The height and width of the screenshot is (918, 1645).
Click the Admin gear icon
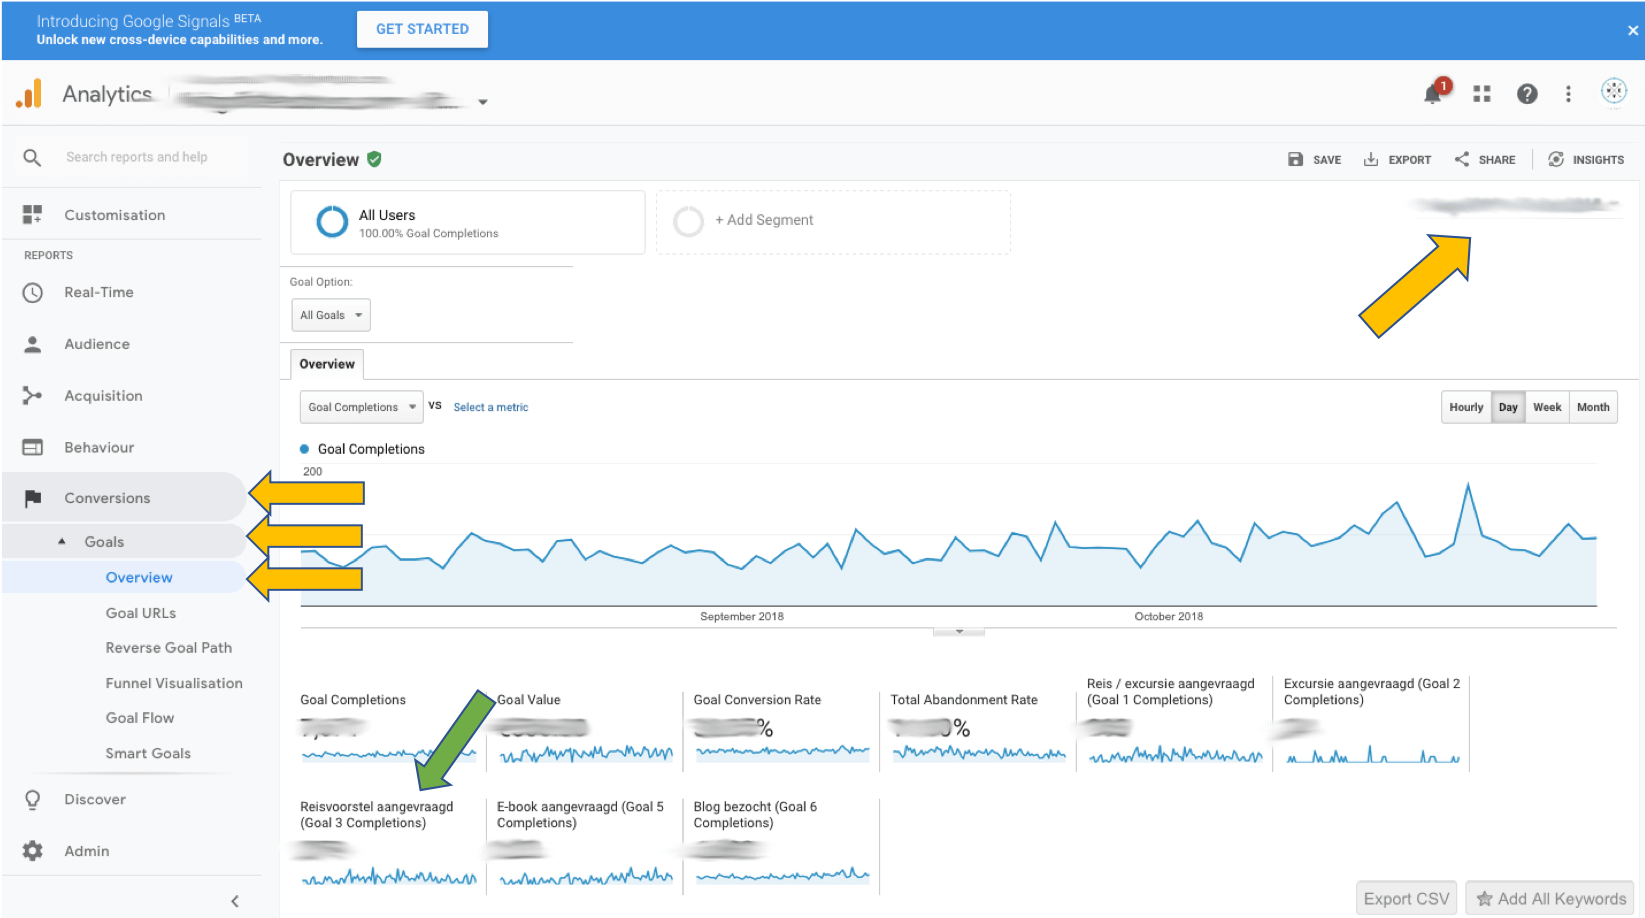coord(33,851)
